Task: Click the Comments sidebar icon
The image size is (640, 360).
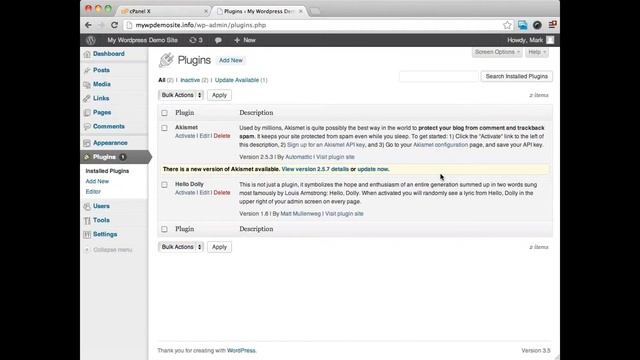Action: (x=87, y=127)
